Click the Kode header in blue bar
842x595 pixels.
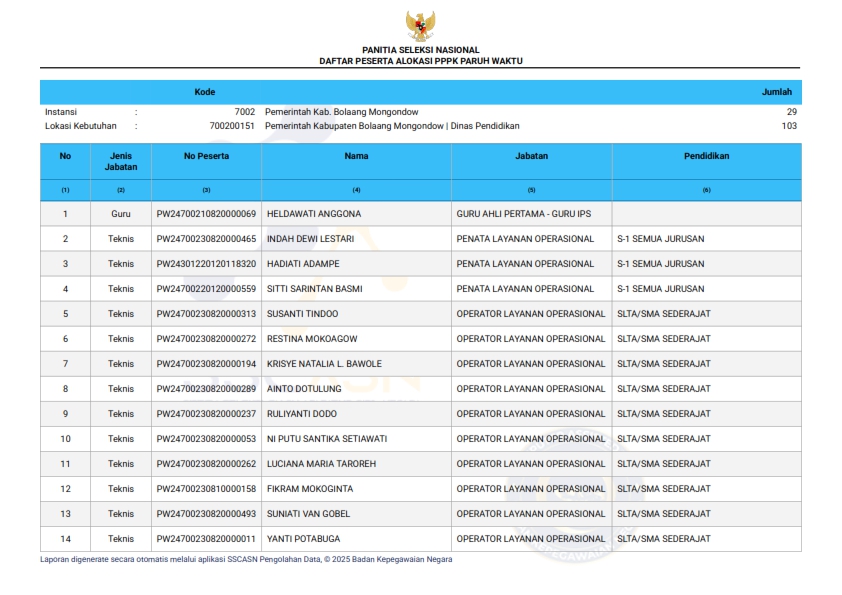[x=204, y=92]
